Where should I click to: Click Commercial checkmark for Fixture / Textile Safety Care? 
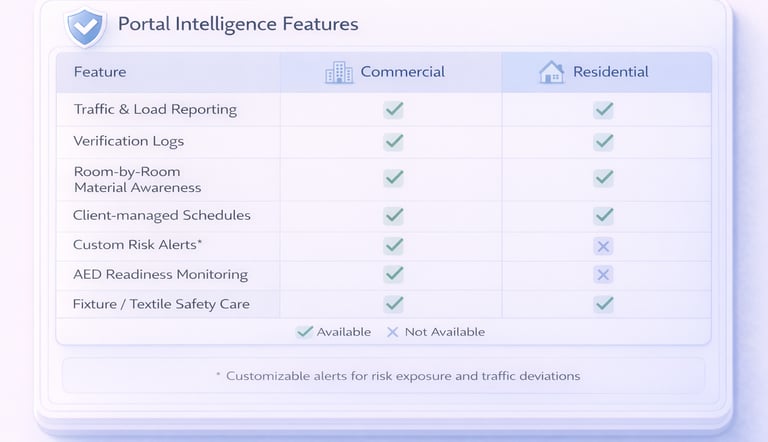tap(394, 304)
